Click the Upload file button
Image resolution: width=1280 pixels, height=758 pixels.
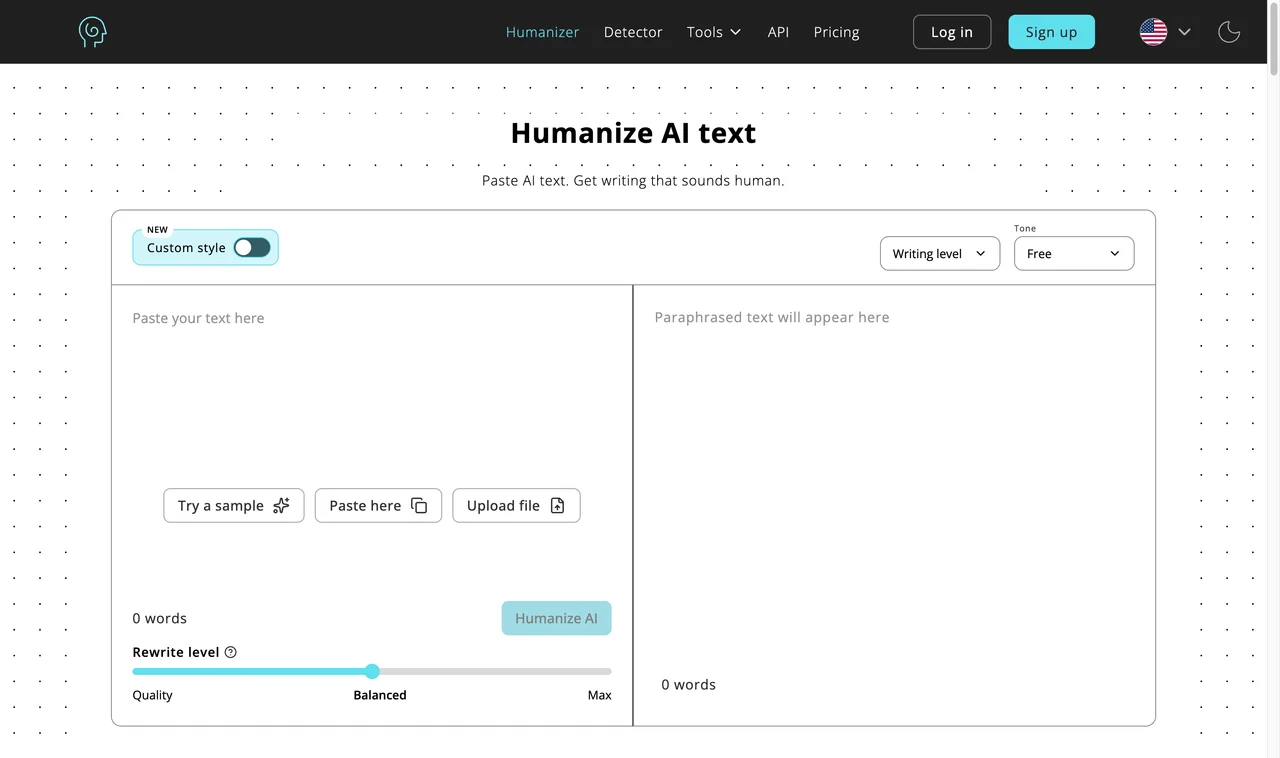516,506
